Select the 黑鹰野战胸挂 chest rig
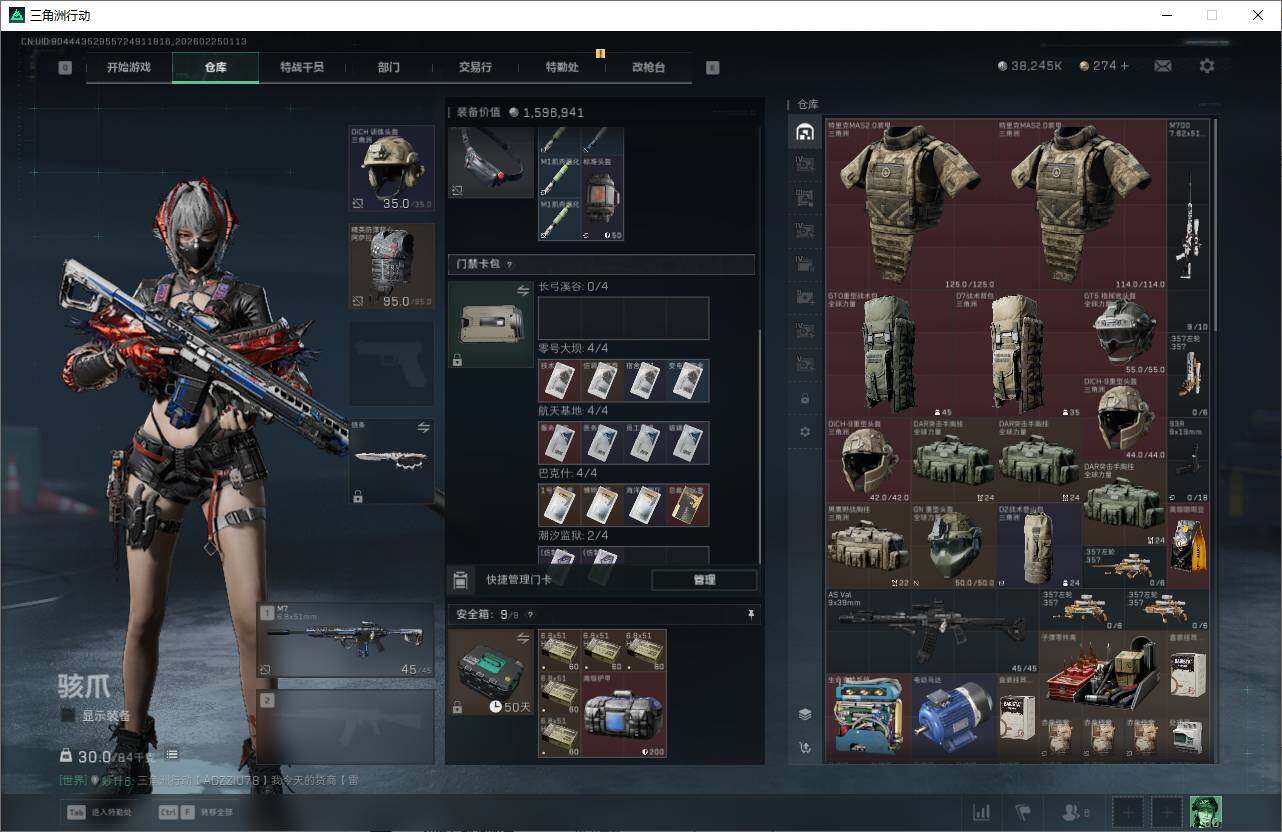 point(869,546)
